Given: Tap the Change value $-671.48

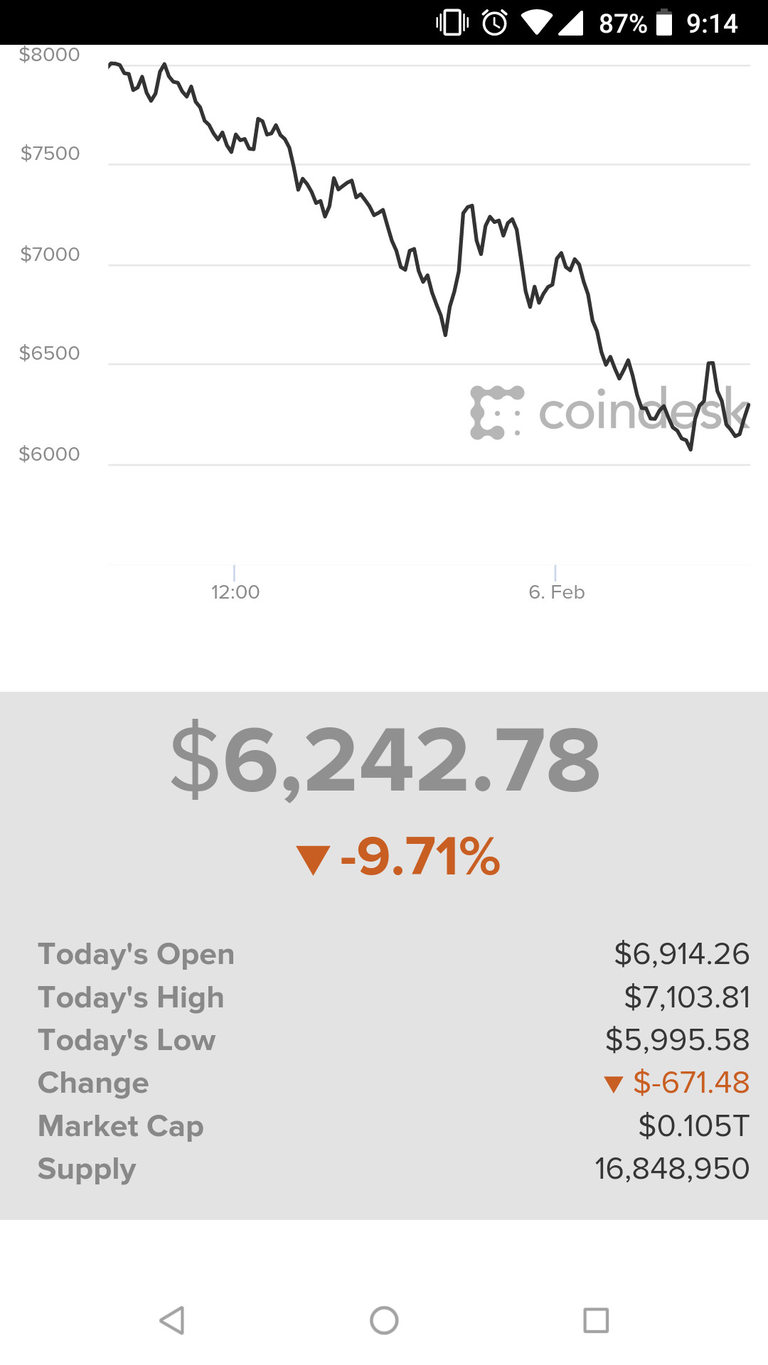Looking at the screenshot, I should point(690,1083).
